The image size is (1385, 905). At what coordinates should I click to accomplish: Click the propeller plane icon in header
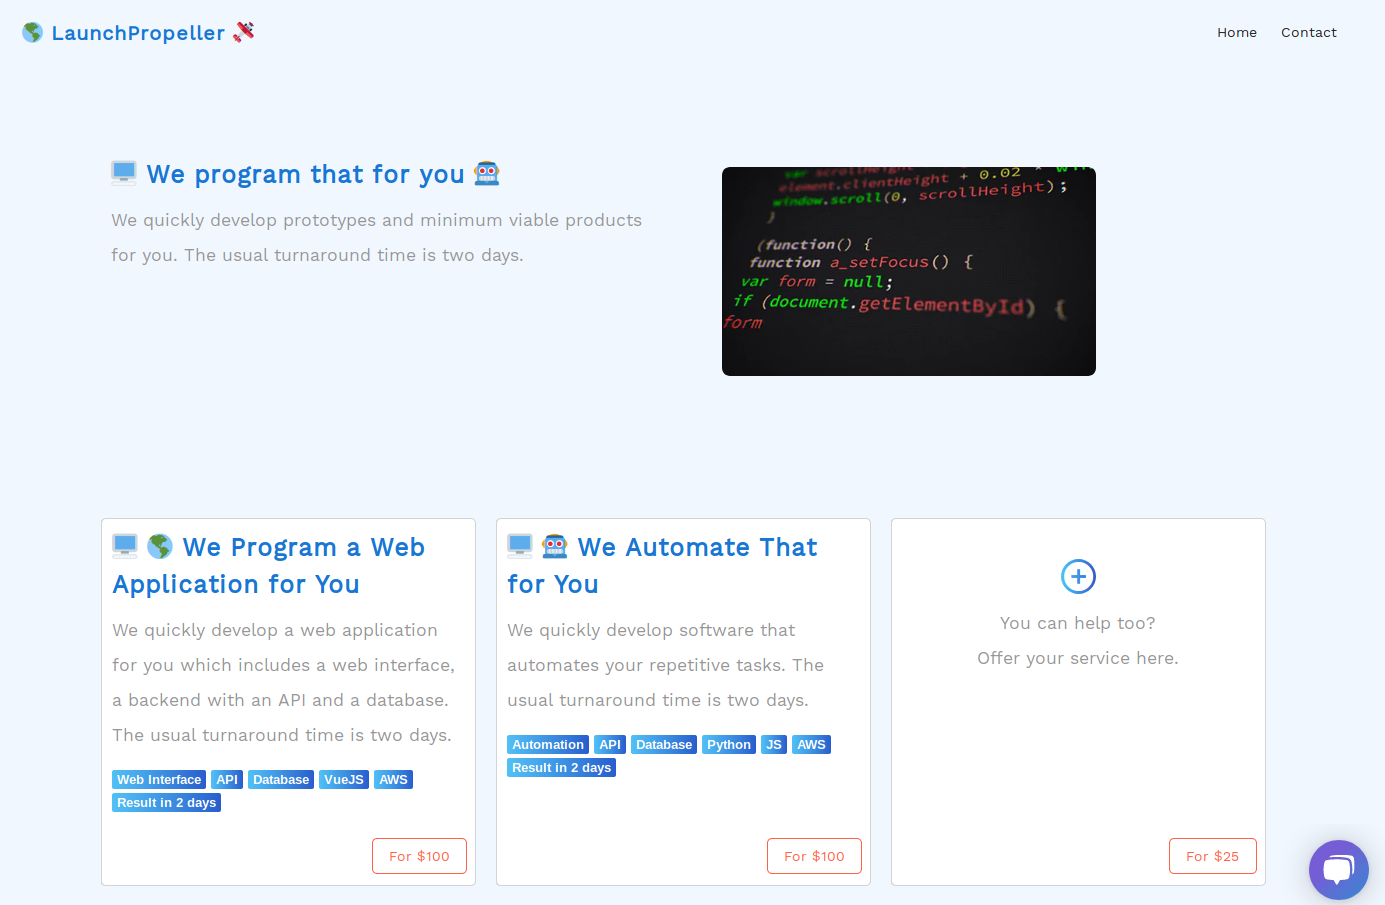pyautogui.click(x=244, y=32)
